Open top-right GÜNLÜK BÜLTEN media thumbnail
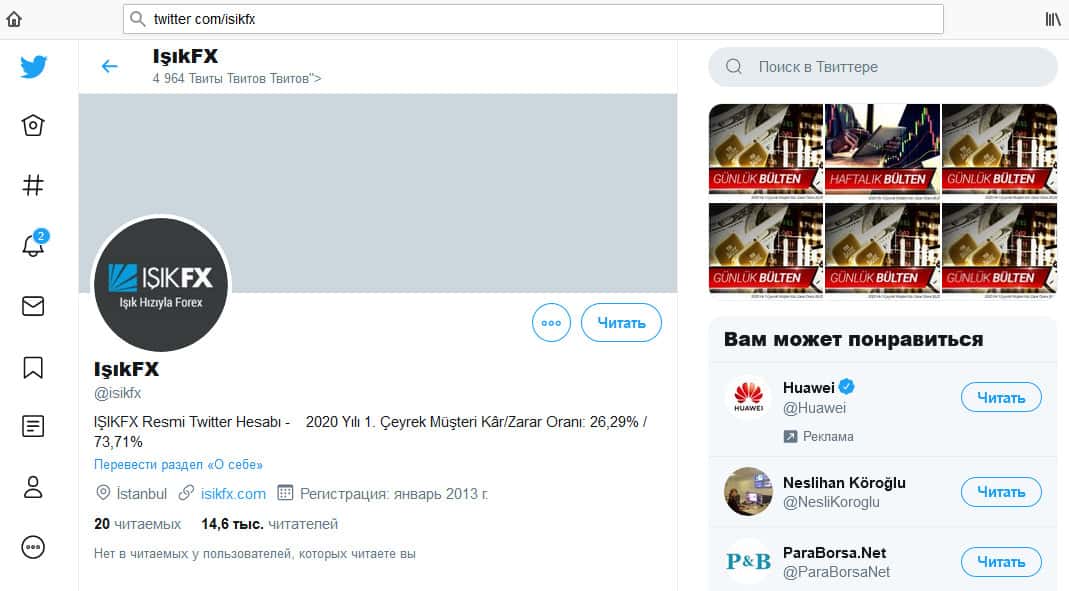Screen dimensions: 1069x591 tap(999, 151)
